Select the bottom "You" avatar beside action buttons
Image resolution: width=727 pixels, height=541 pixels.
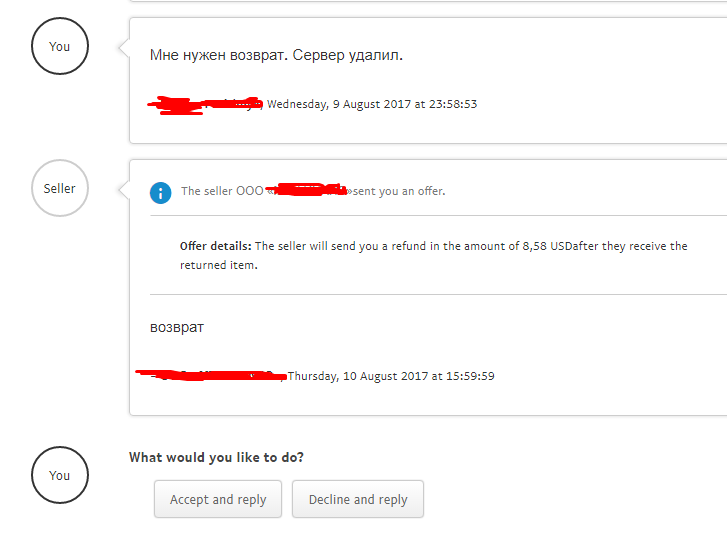[60, 475]
